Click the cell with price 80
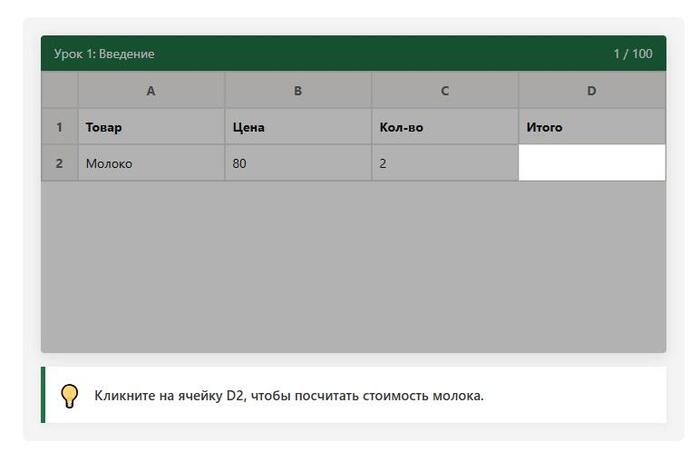This screenshot has height=452, width=700. 298,163
